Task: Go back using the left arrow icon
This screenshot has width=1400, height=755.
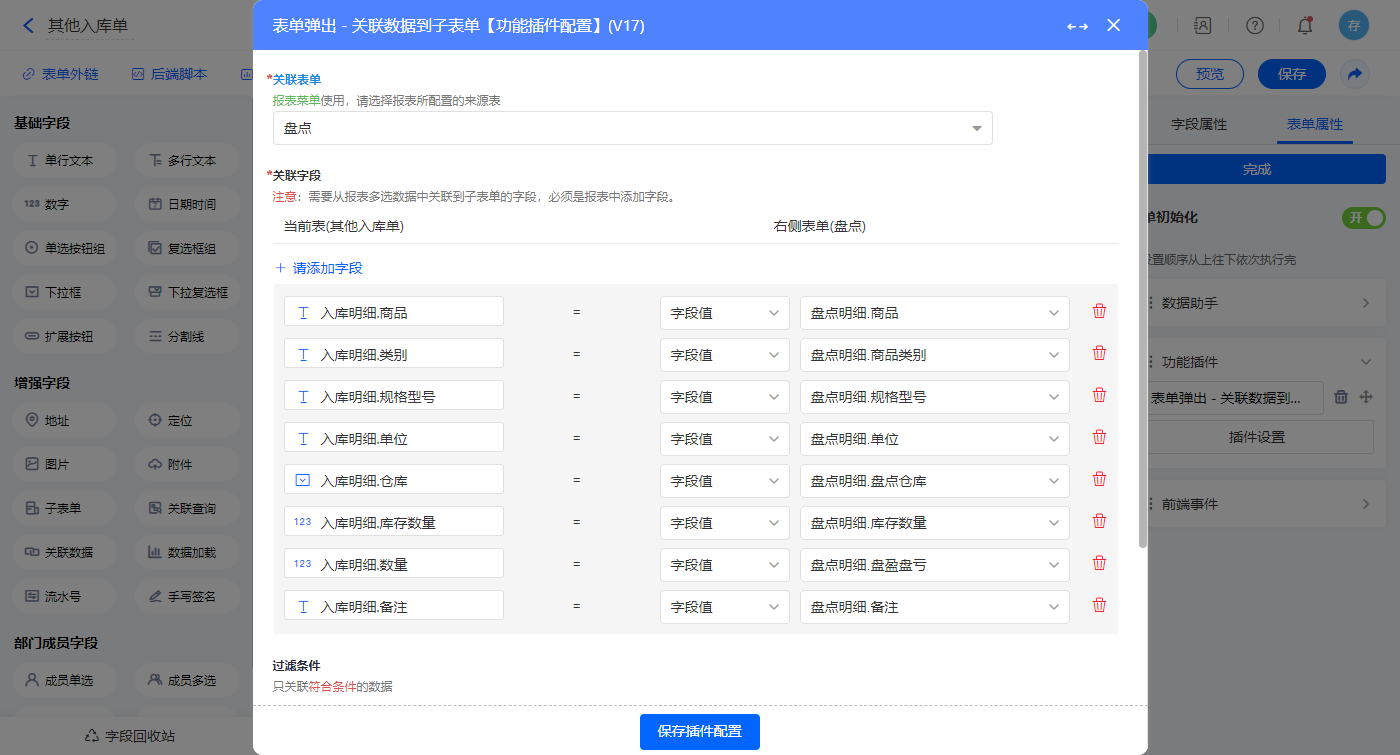Action: coord(28,26)
